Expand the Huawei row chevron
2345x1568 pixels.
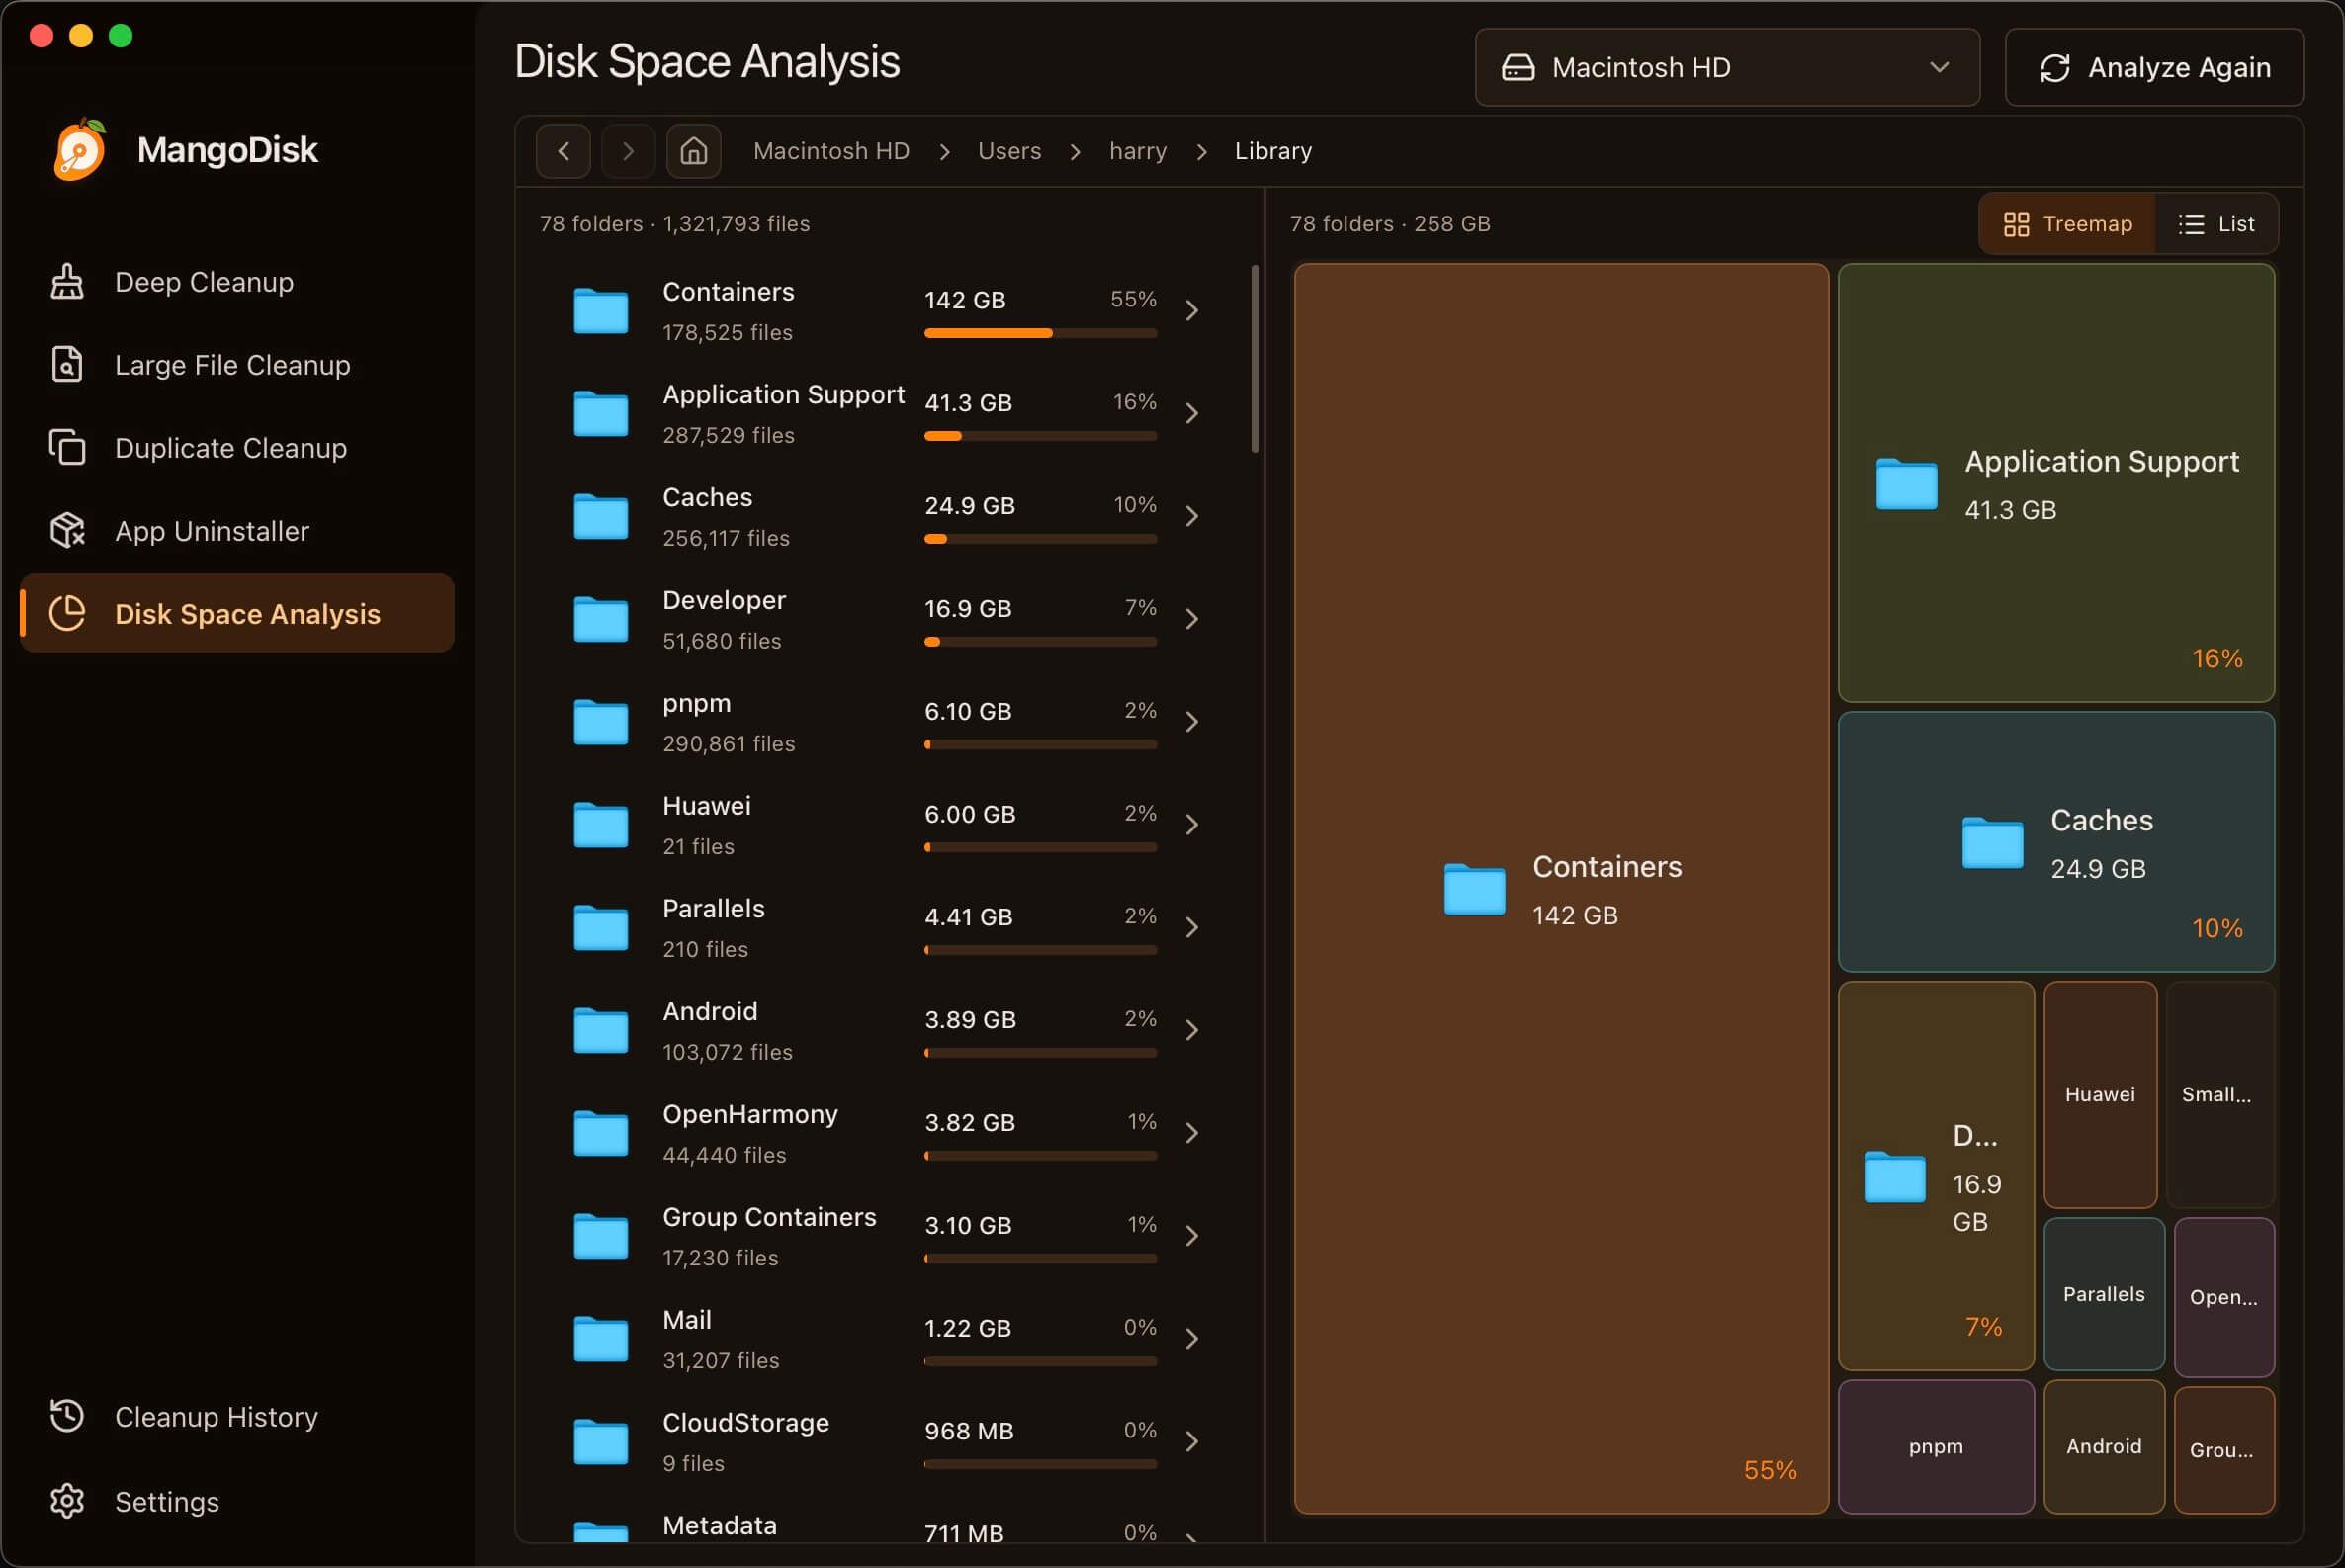tap(1192, 826)
